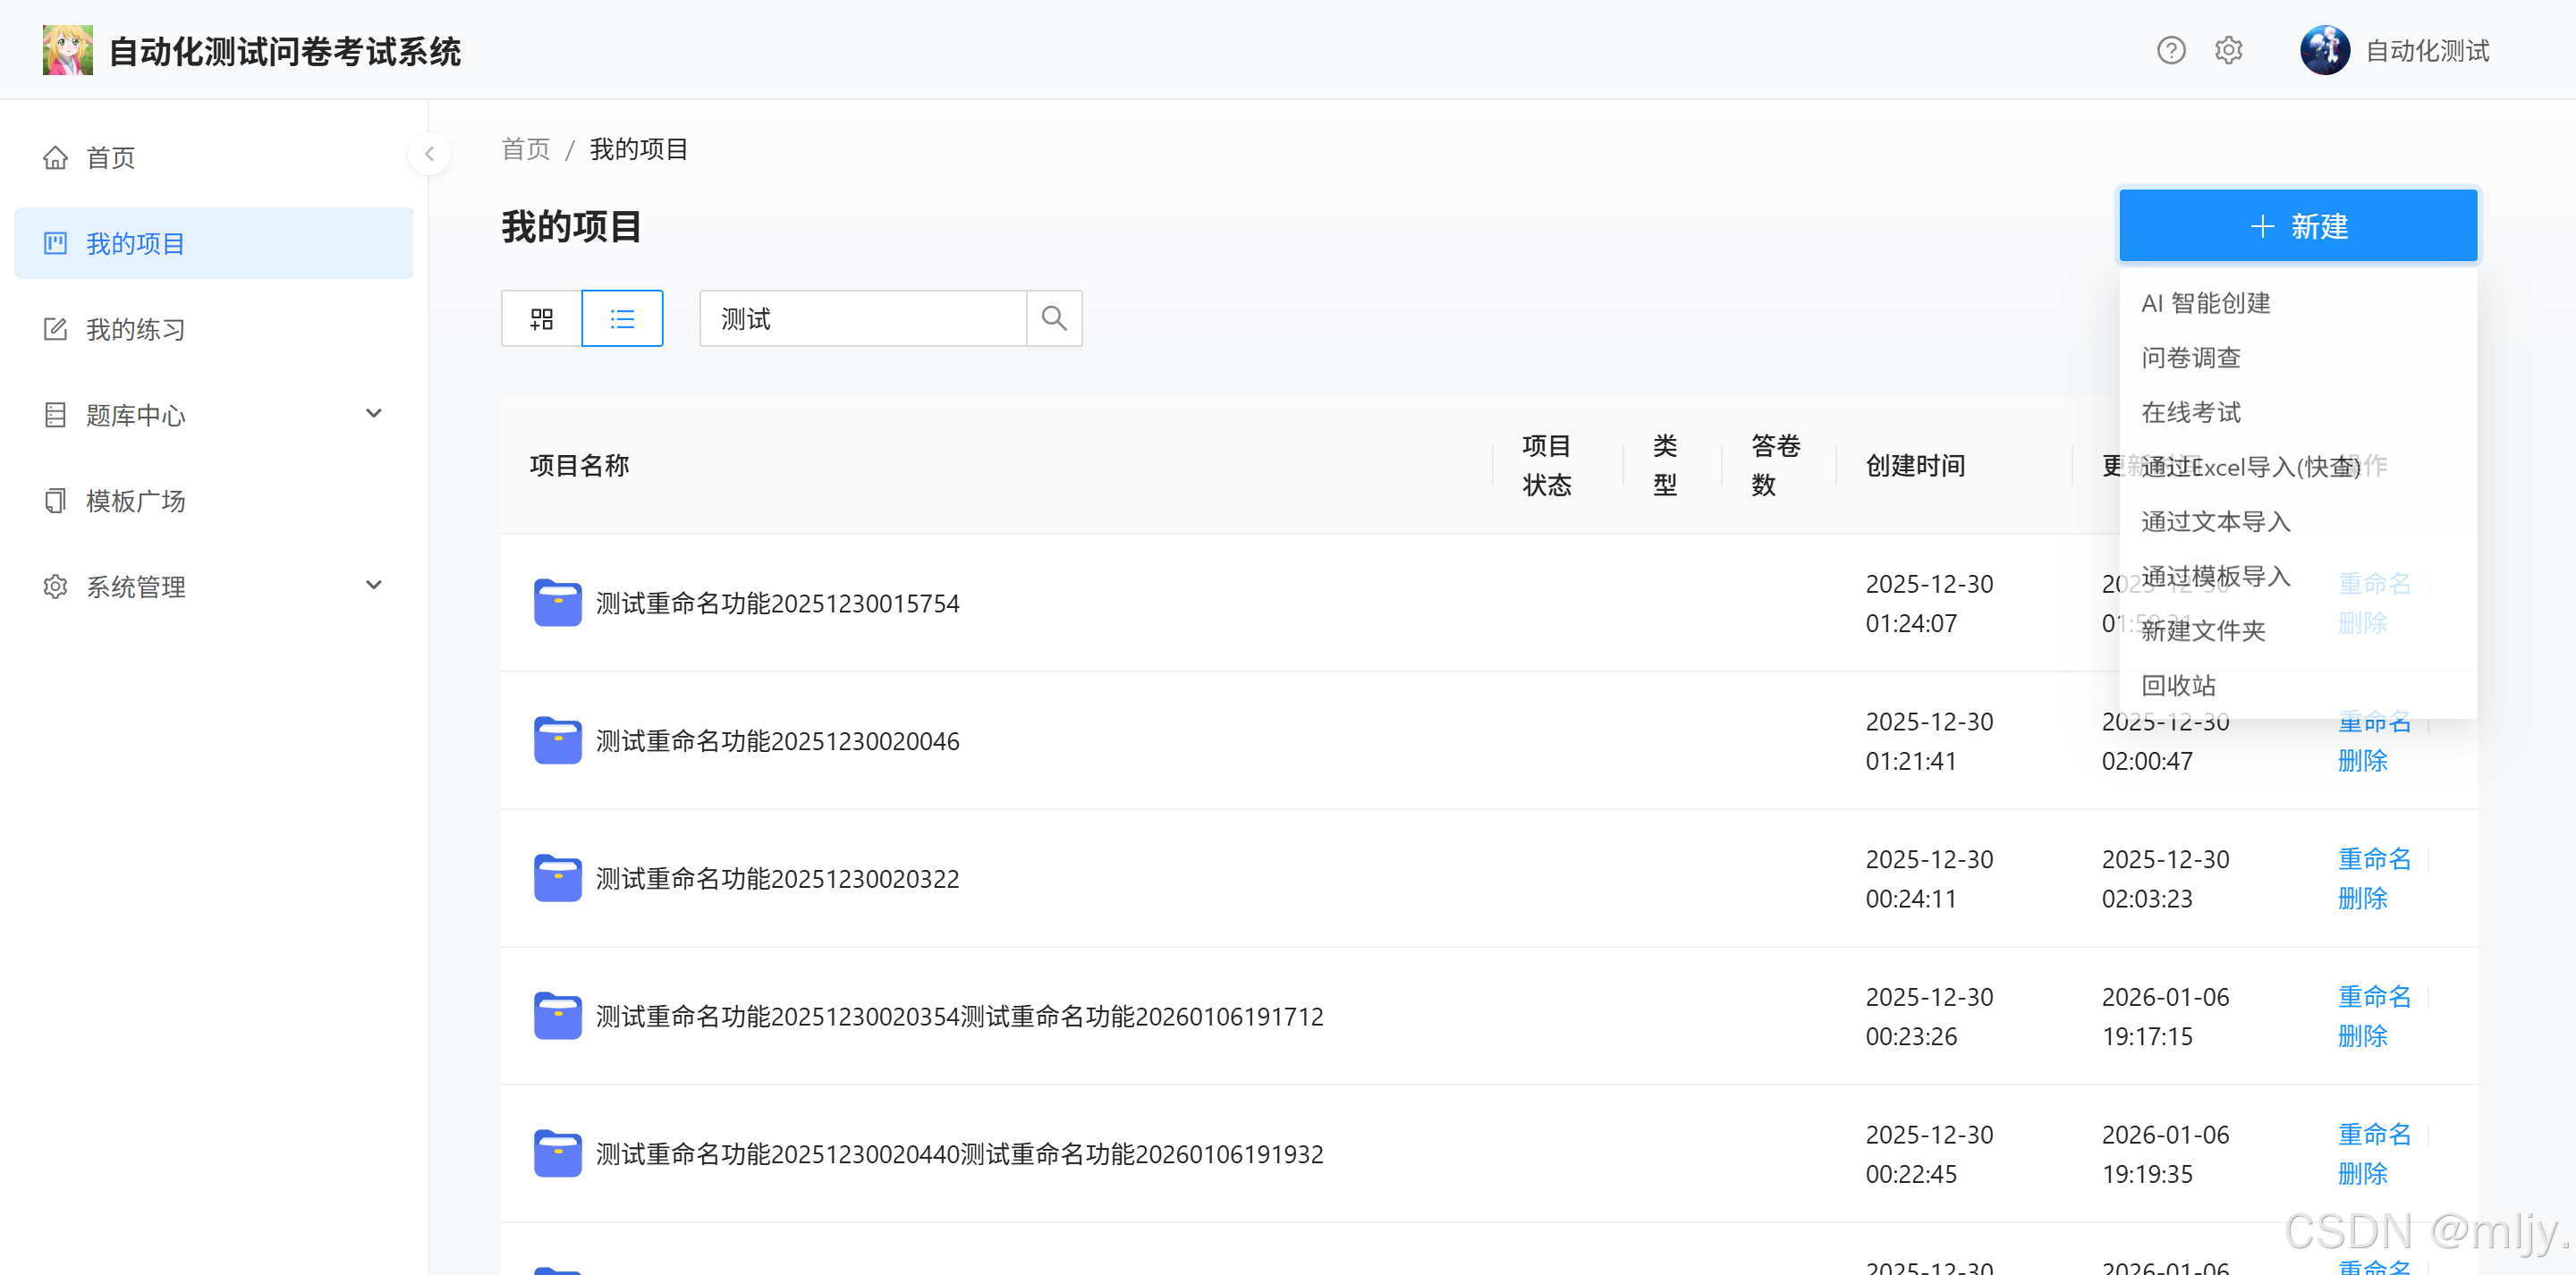Open settings gear icon in header

pyautogui.click(x=2228, y=50)
